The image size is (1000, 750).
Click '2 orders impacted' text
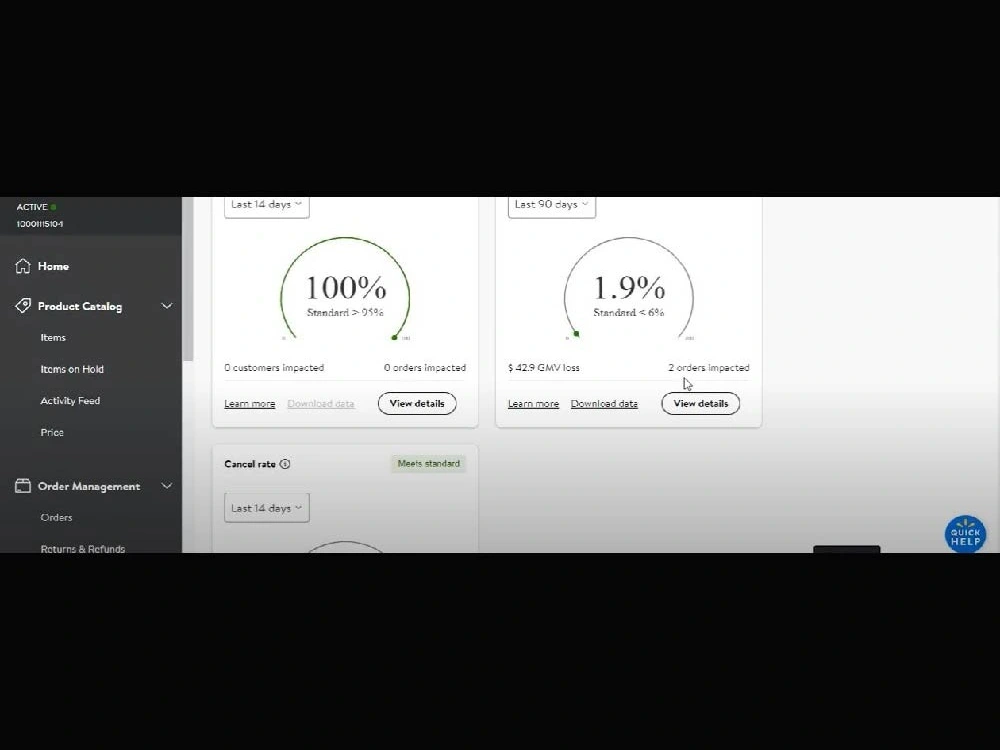[x=709, y=368]
